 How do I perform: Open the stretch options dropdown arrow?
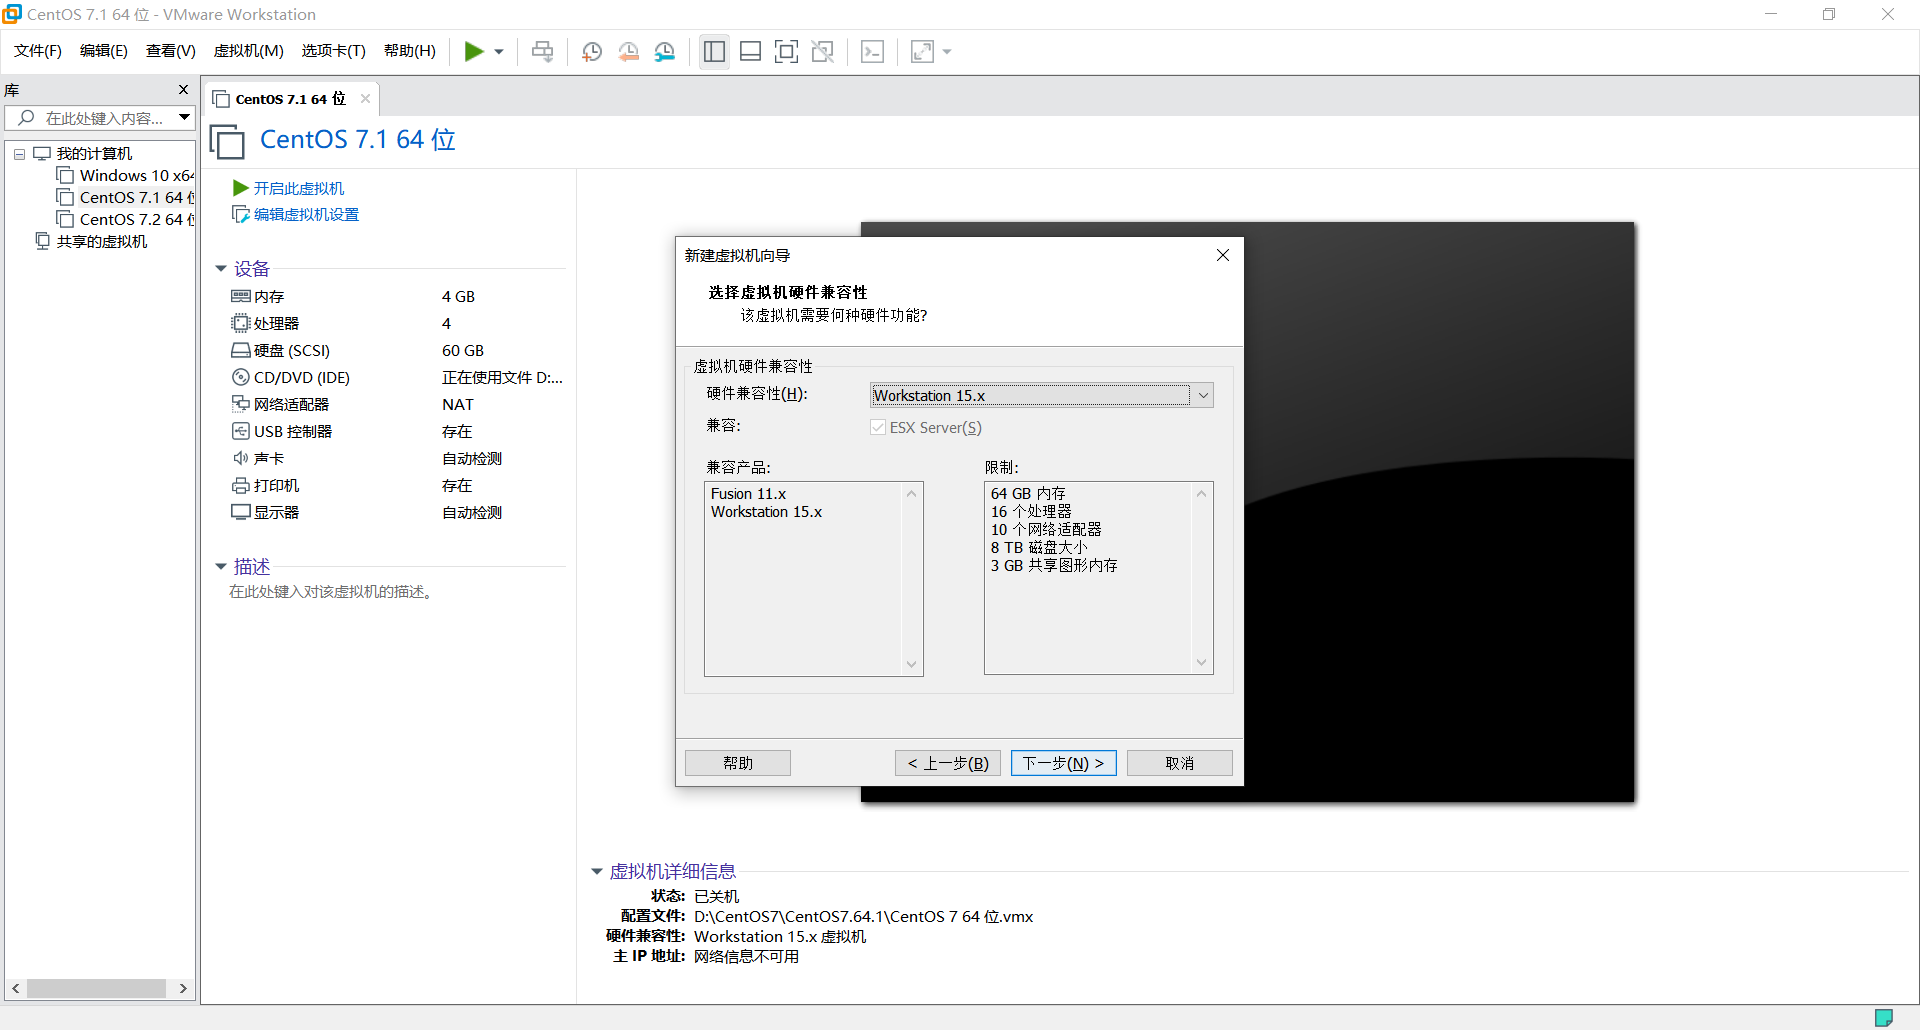coord(947,52)
